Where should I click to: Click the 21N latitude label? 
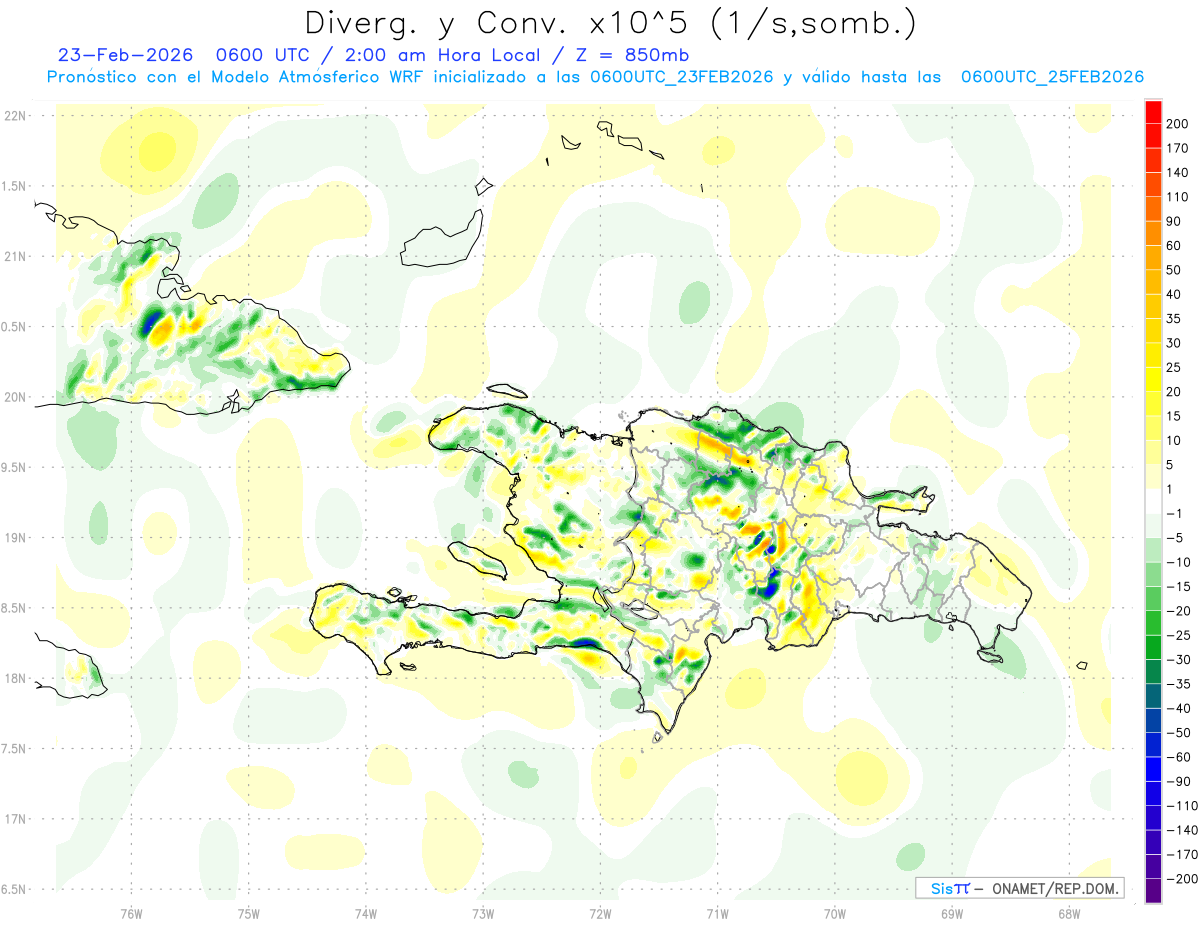pos(14,256)
